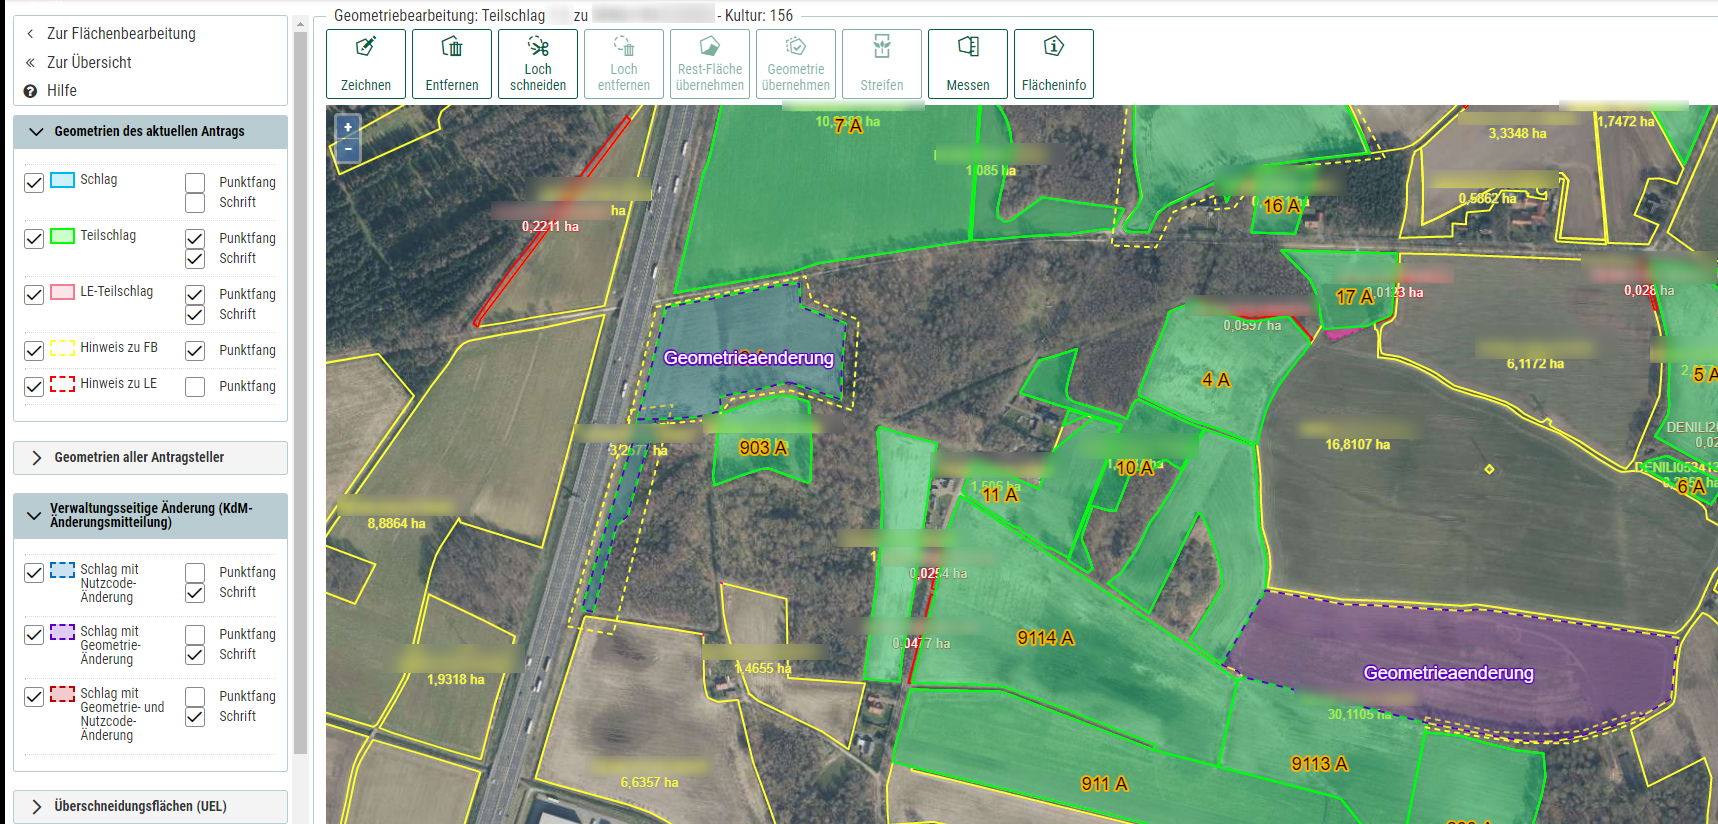Open the Messen measuring tool
The image size is (1718, 824).
click(x=967, y=64)
